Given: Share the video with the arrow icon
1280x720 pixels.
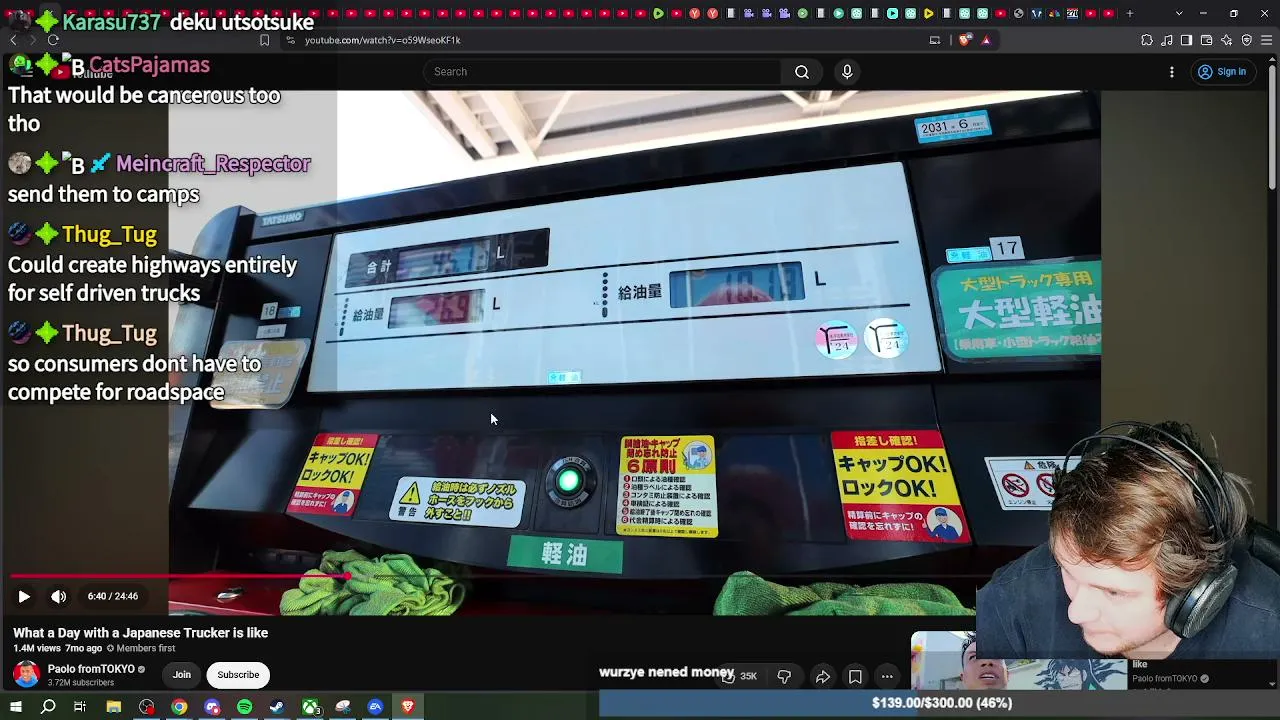Looking at the screenshot, I should [x=822, y=677].
